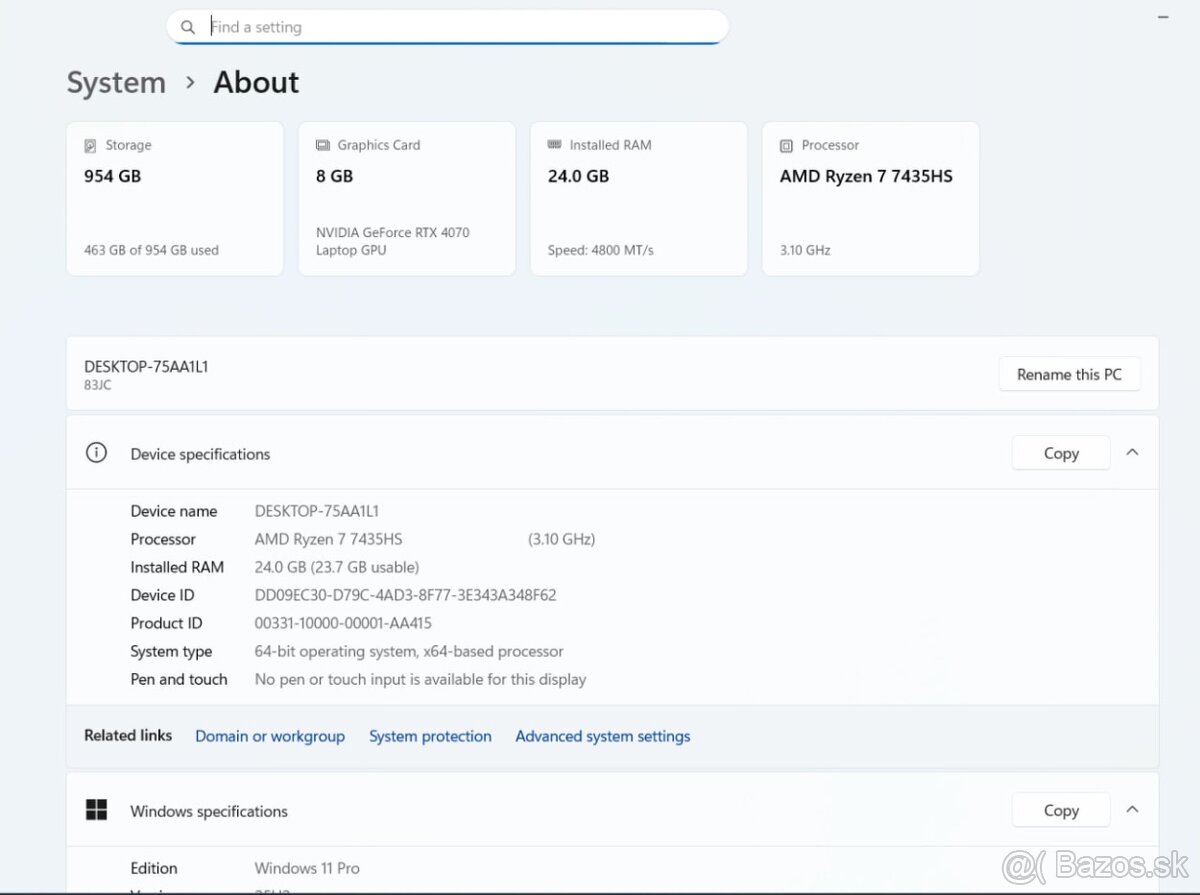Click the search magnifier icon
Screen dimensions: 1200x895
[x=188, y=27]
